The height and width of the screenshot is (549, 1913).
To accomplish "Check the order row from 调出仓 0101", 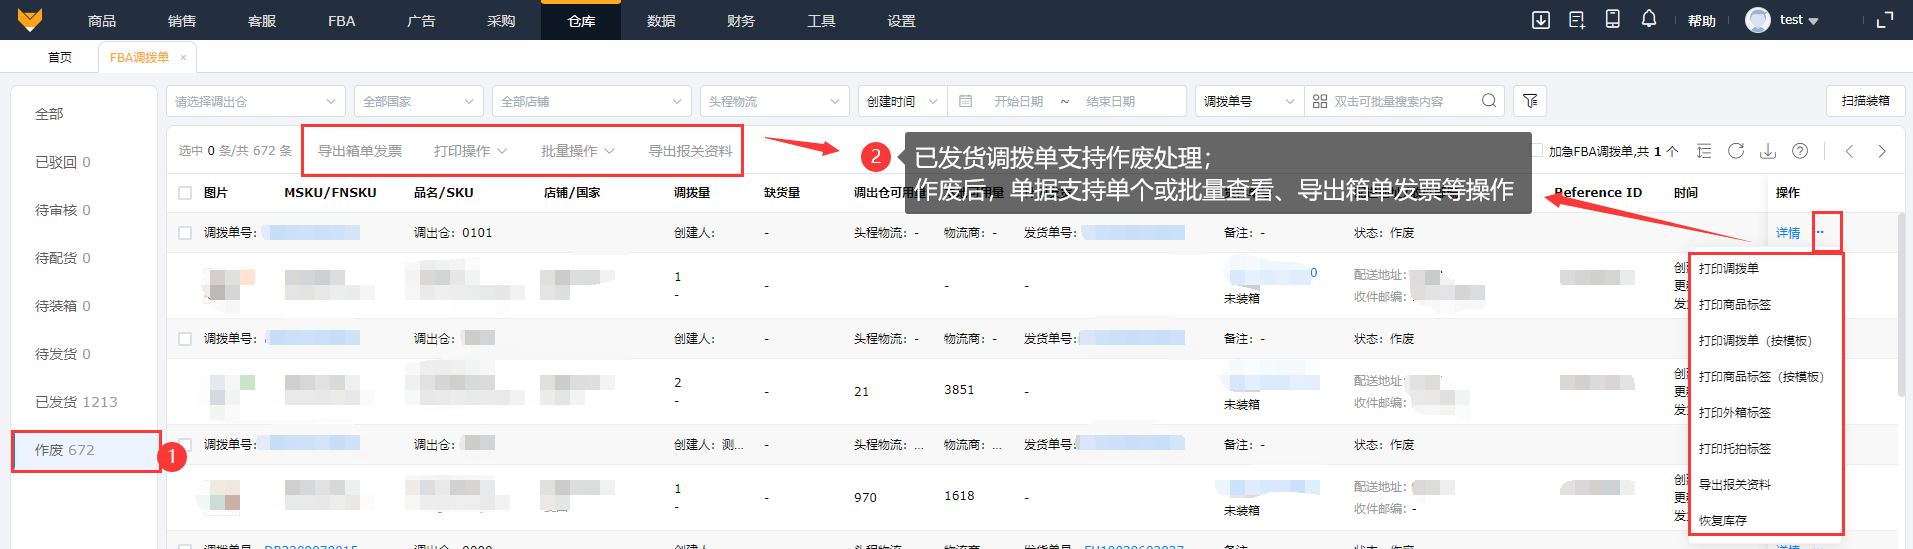I will point(185,233).
